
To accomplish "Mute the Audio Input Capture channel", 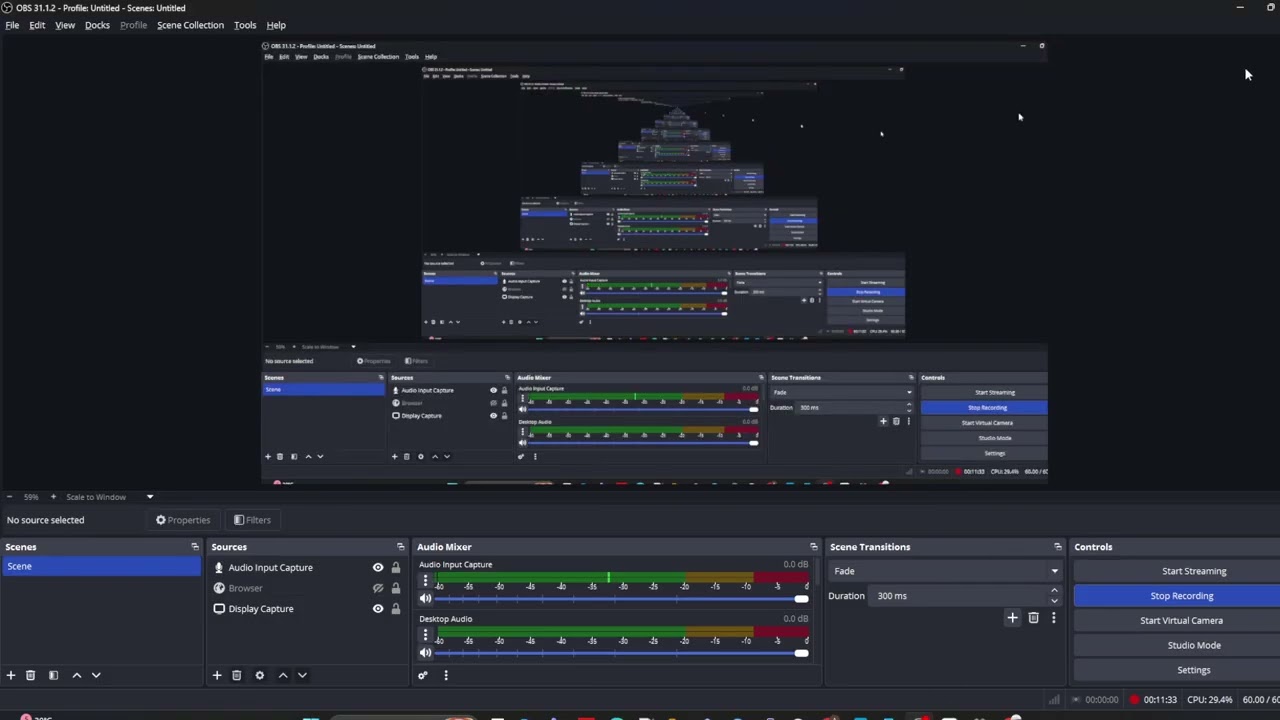I will tap(425, 599).
